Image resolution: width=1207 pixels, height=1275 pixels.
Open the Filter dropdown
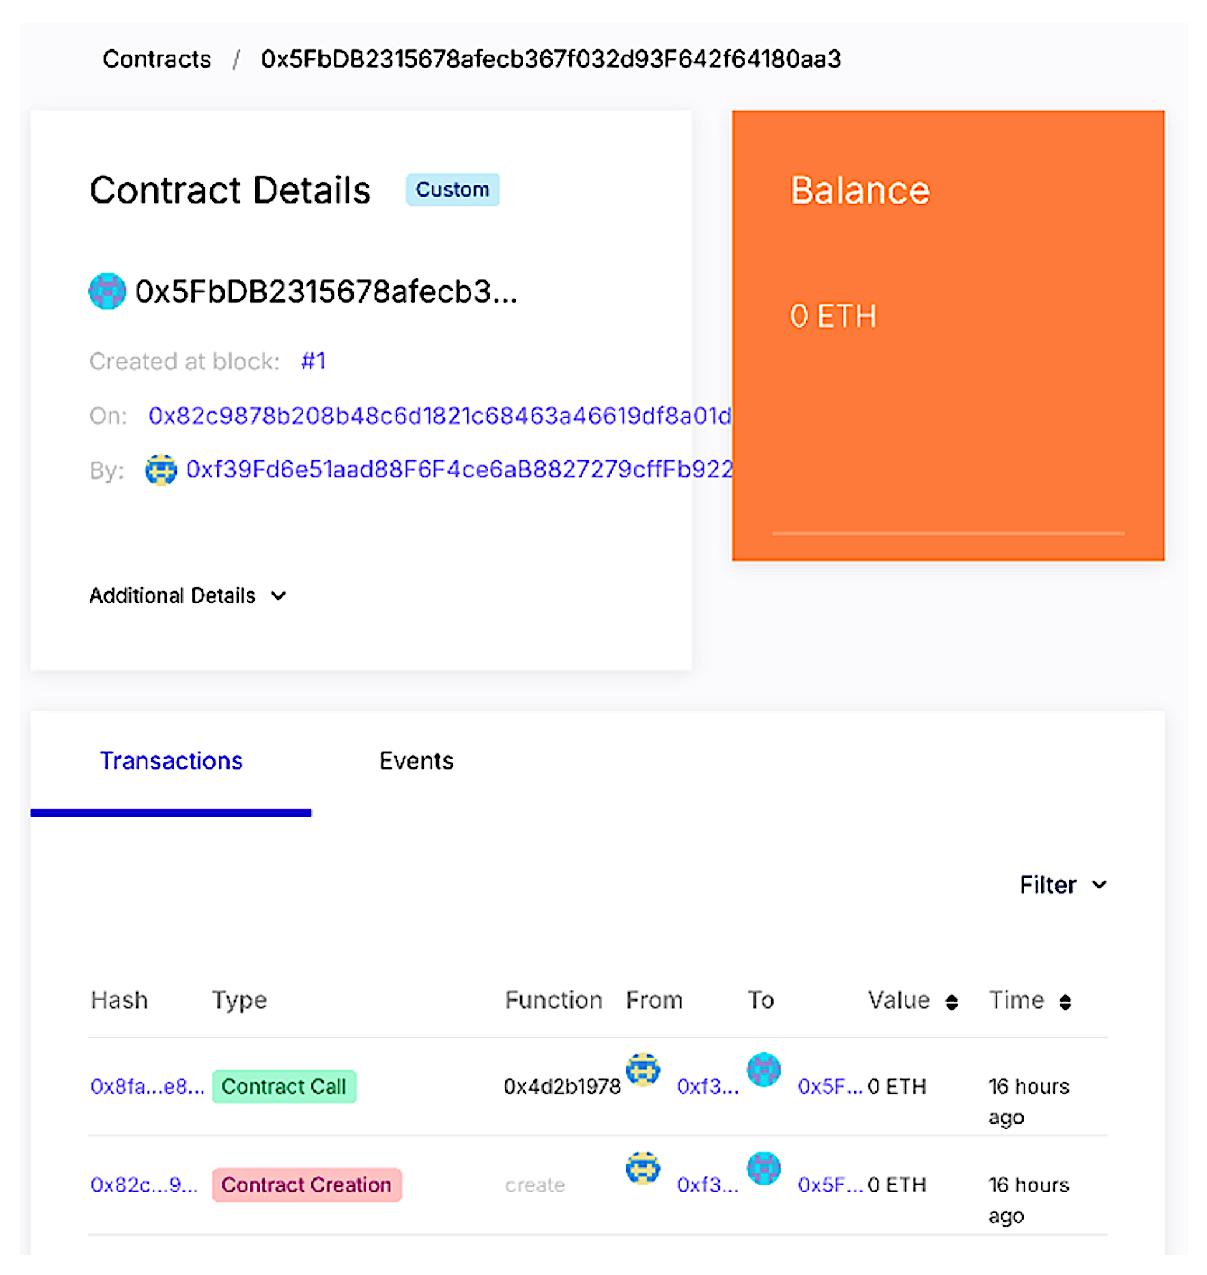pos(1062,885)
